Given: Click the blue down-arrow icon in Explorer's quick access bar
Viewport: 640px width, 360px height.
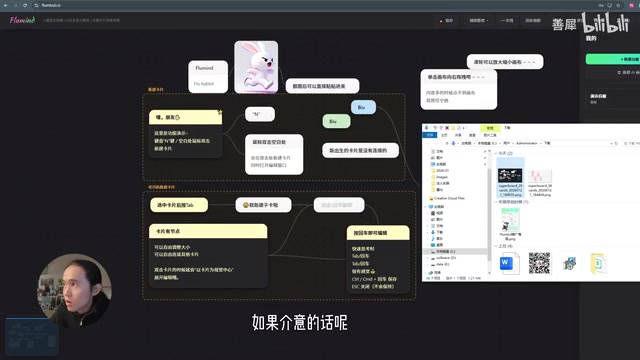Looking at the screenshot, I should [x=426, y=128].
